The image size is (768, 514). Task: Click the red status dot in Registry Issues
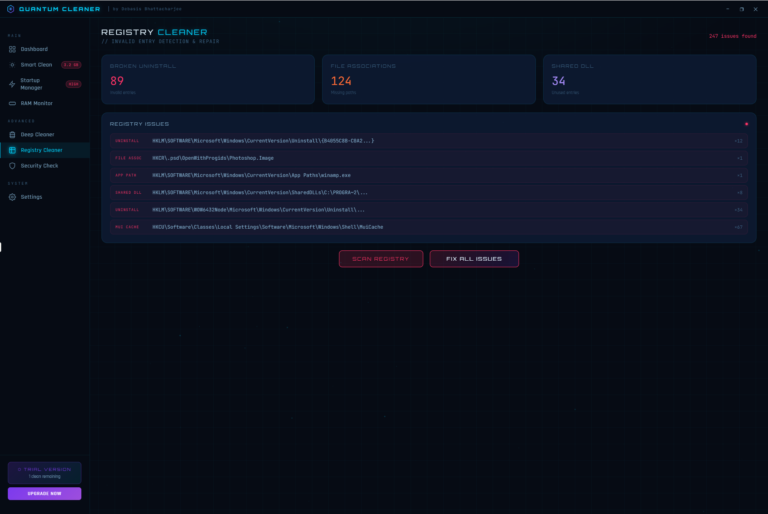746,124
